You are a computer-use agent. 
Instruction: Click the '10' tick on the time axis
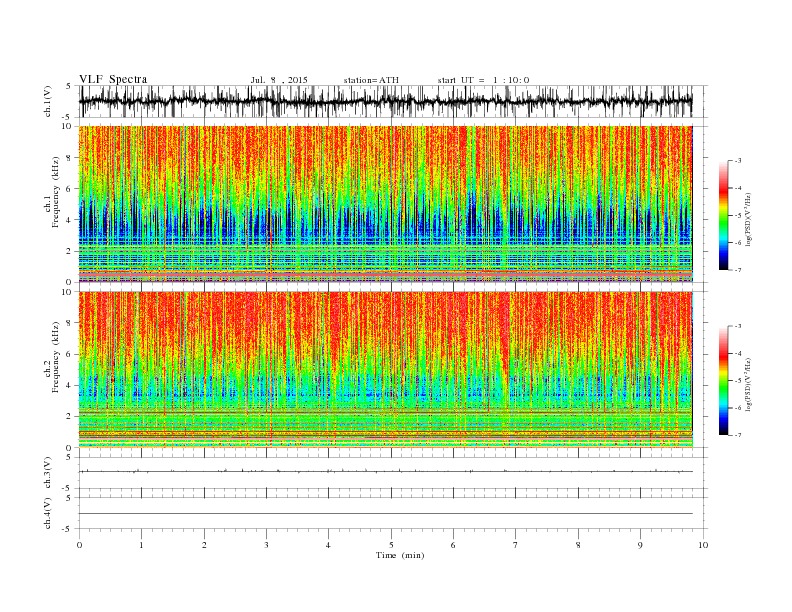pyautogui.click(x=703, y=545)
